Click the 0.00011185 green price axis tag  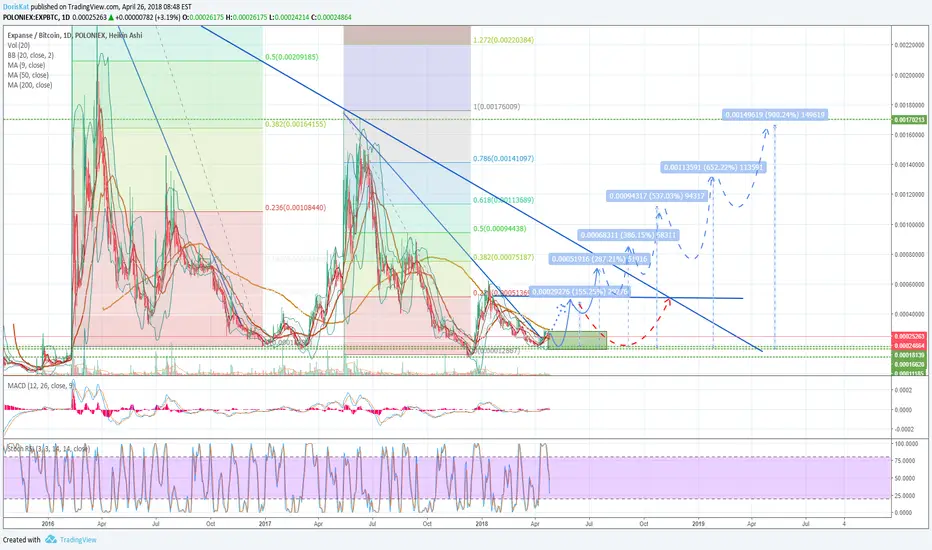click(909, 373)
